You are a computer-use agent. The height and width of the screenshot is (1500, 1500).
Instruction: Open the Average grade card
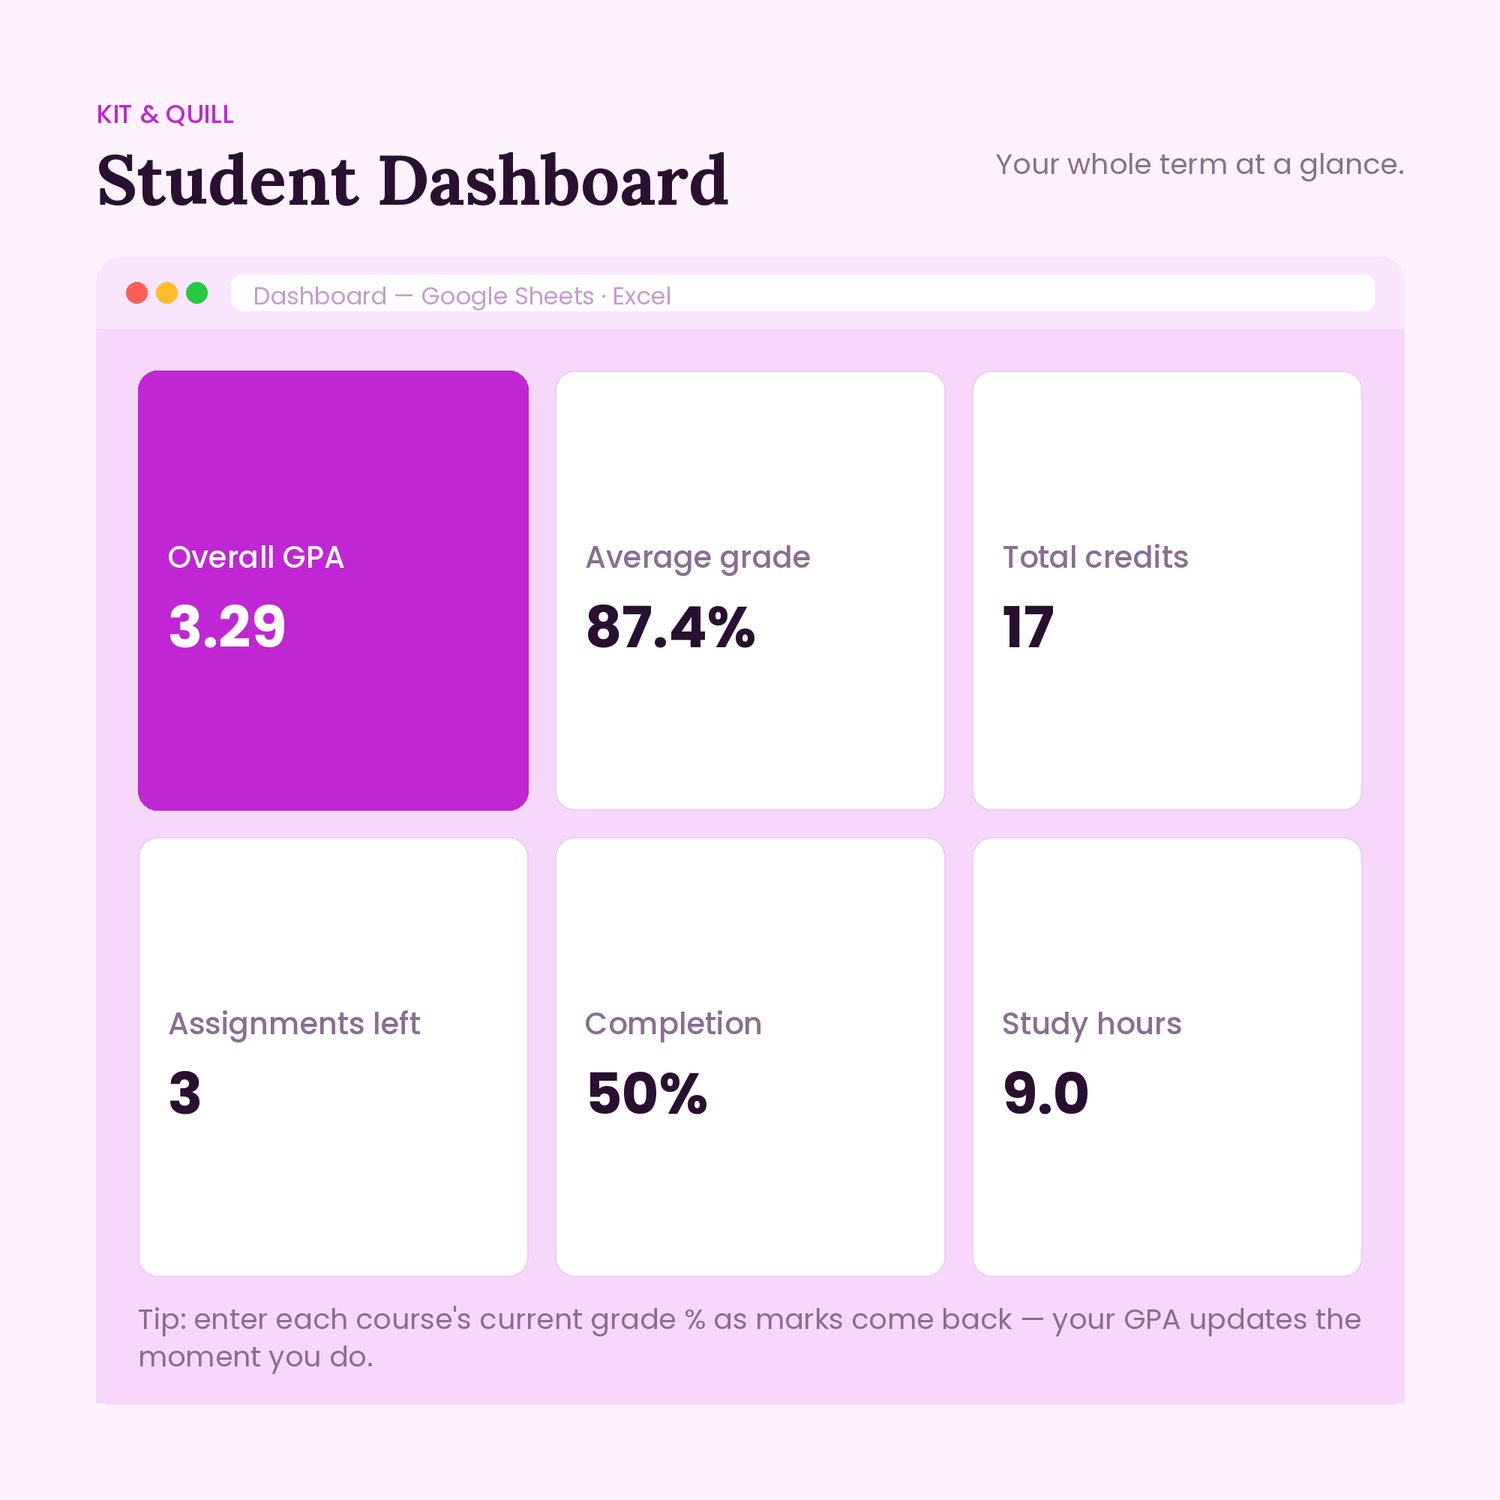(750, 590)
